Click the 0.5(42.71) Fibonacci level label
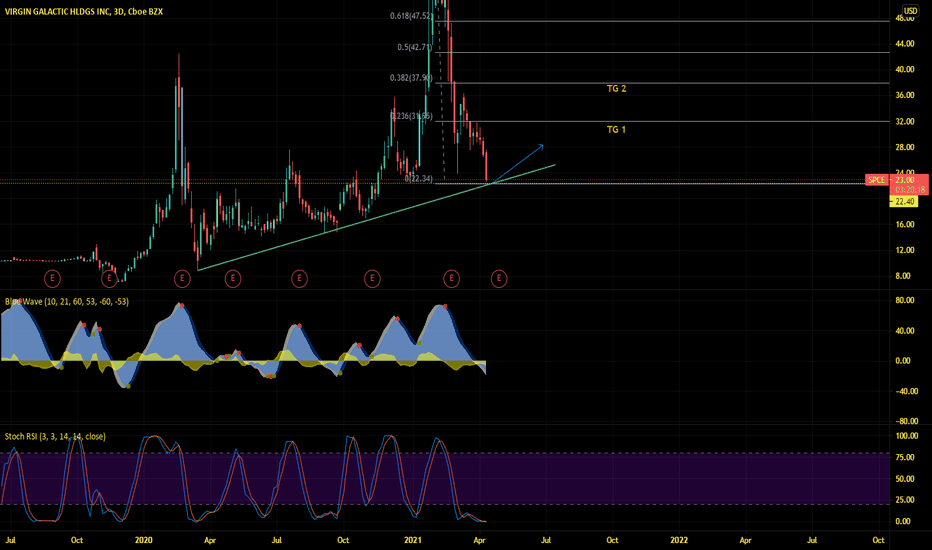Image resolution: width=932 pixels, height=550 pixels. coord(415,47)
